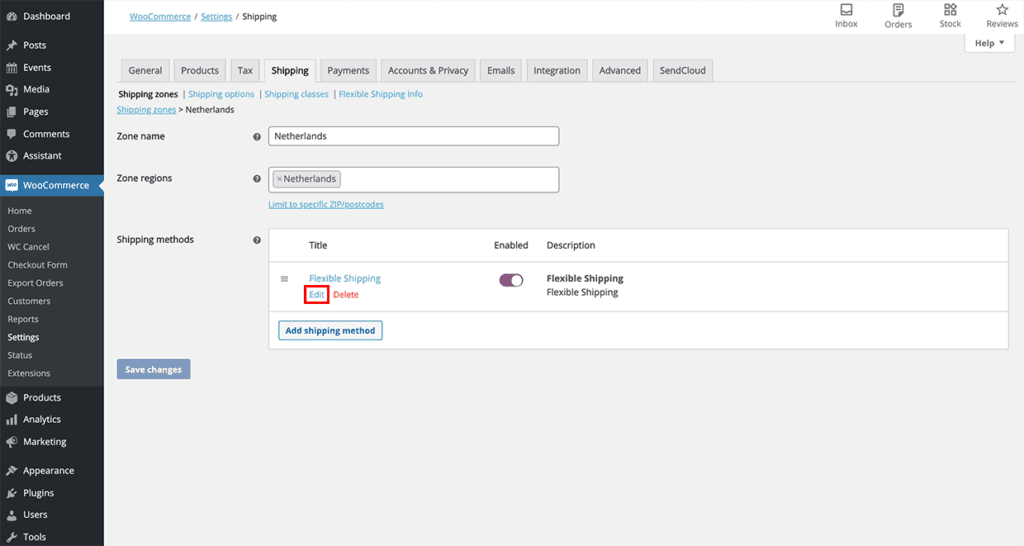Viewport: 1024px width, 546px height.
Task: Click the Events calendar icon
Action: [12, 67]
